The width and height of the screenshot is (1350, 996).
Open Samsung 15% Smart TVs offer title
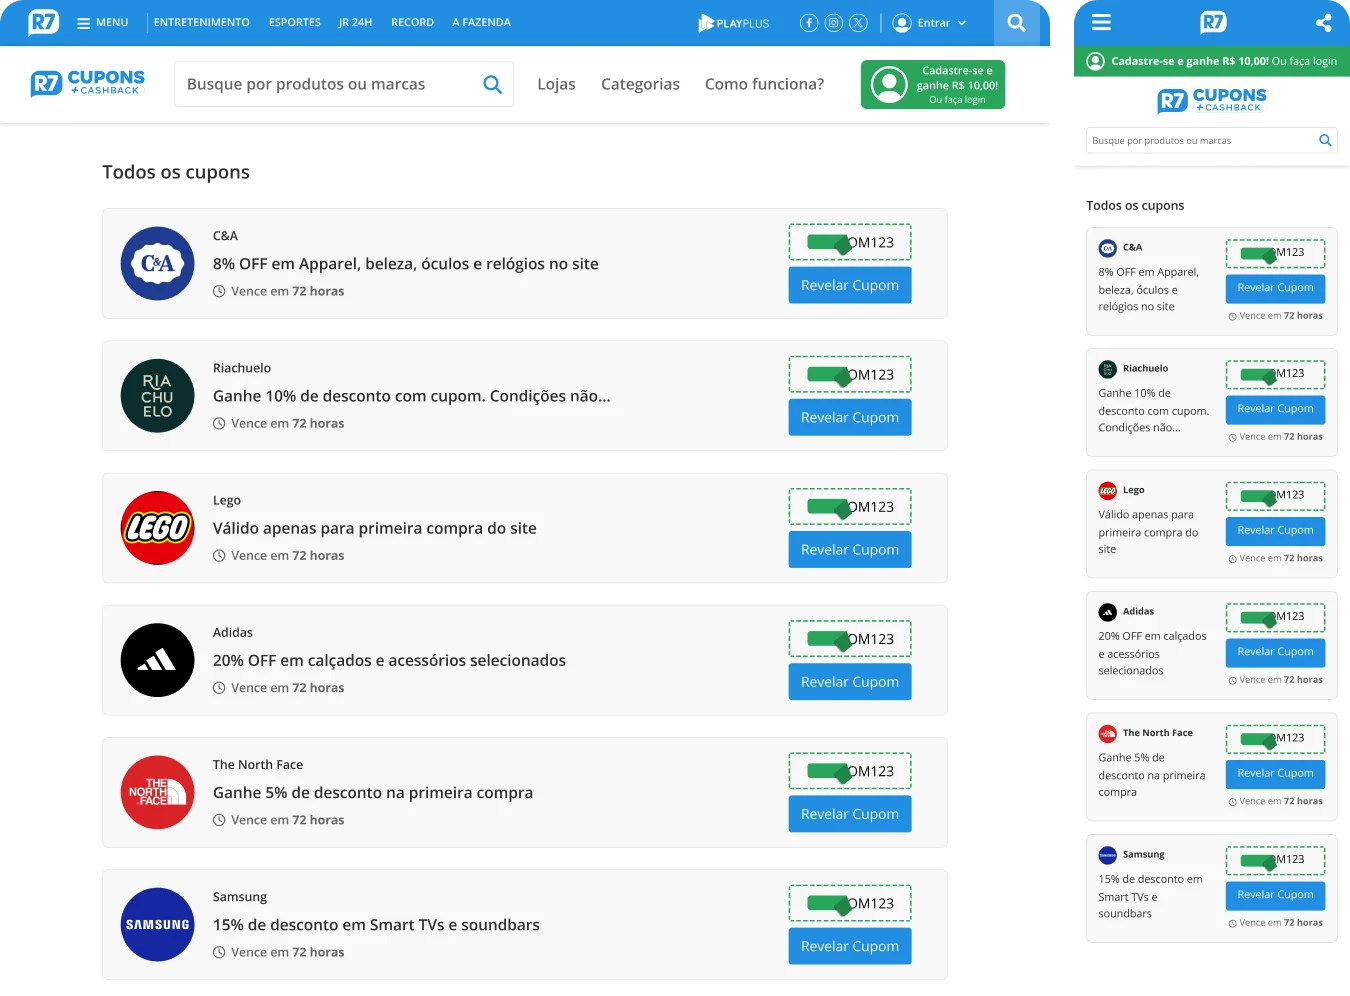(x=376, y=925)
